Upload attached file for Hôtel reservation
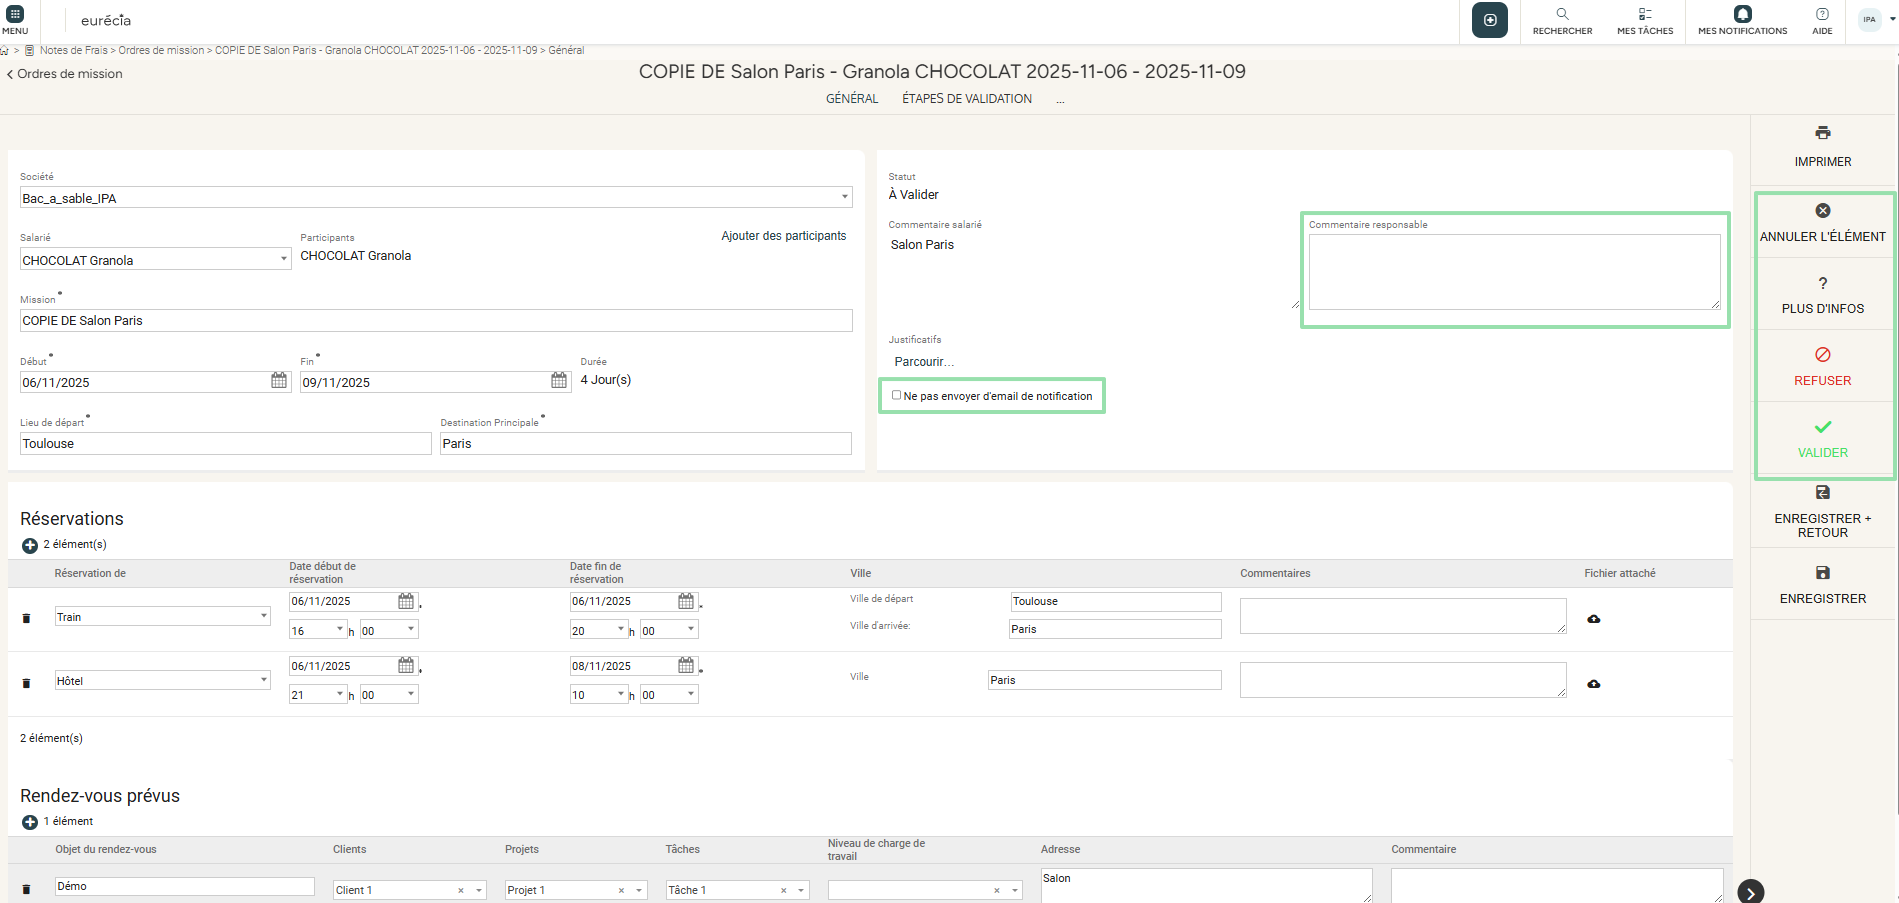The width and height of the screenshot is (1899, 903). tap(1593, 684)
